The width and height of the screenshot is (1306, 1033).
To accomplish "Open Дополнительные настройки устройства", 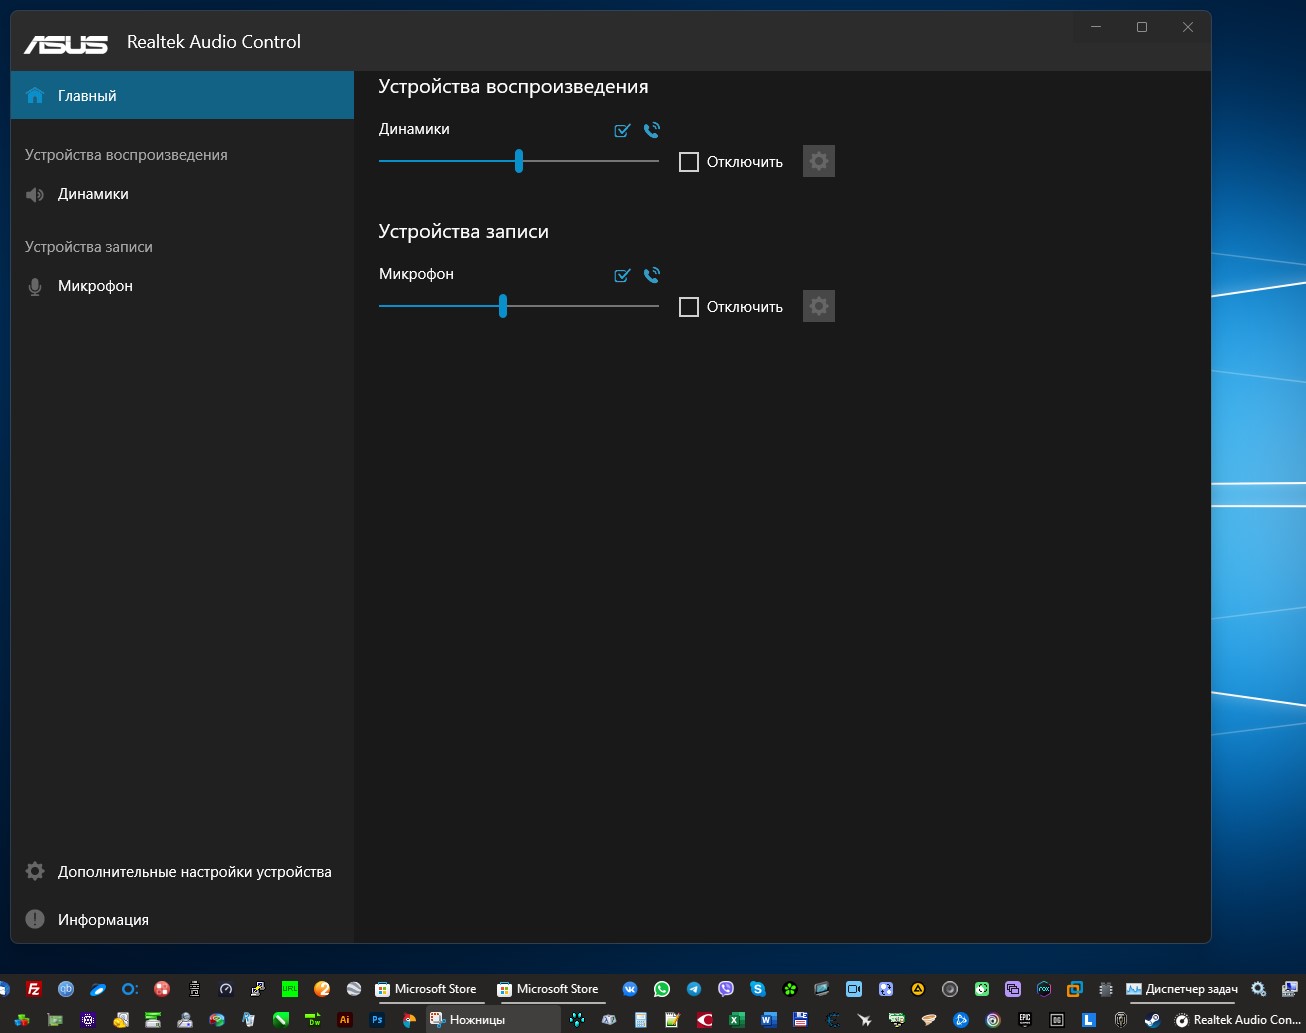I will point(182,872).
